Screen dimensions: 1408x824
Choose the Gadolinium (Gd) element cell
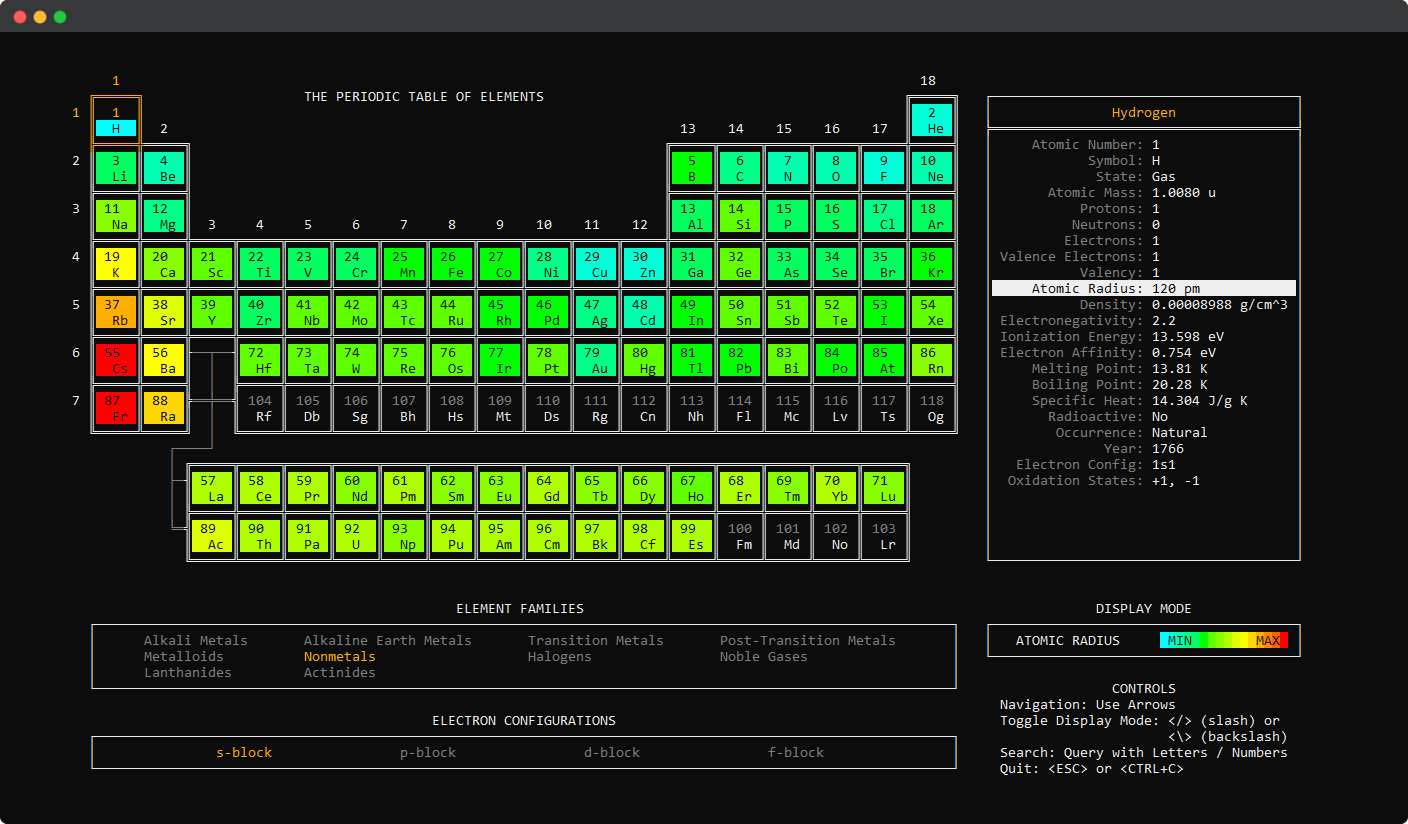tap(548, 488)
